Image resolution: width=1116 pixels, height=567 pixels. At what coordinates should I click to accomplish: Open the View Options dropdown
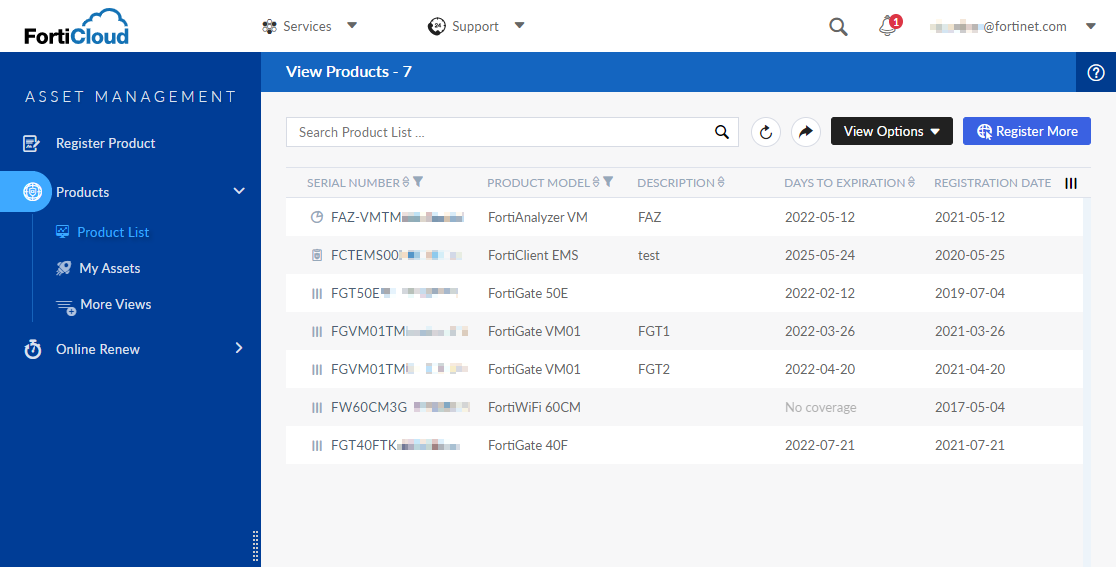[891, 131]
